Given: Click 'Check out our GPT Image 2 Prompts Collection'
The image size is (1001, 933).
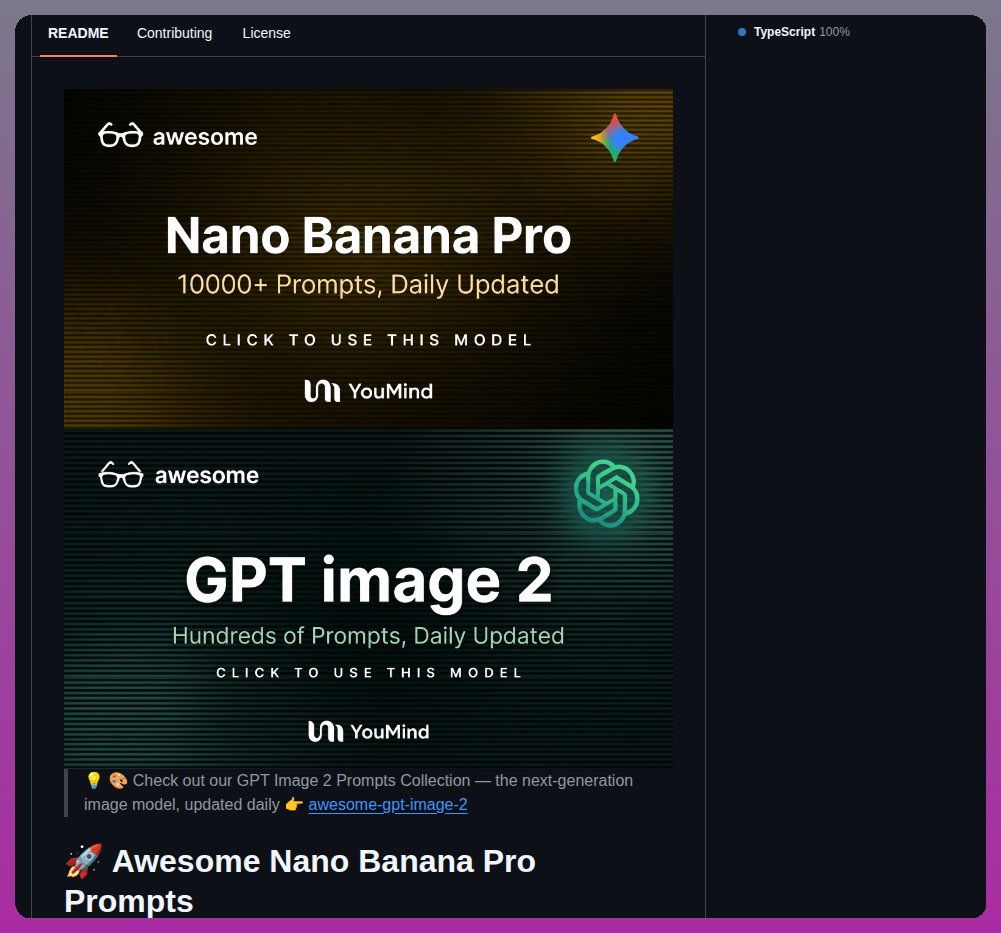Looking at the screenshot, I should tap(301, 780).
